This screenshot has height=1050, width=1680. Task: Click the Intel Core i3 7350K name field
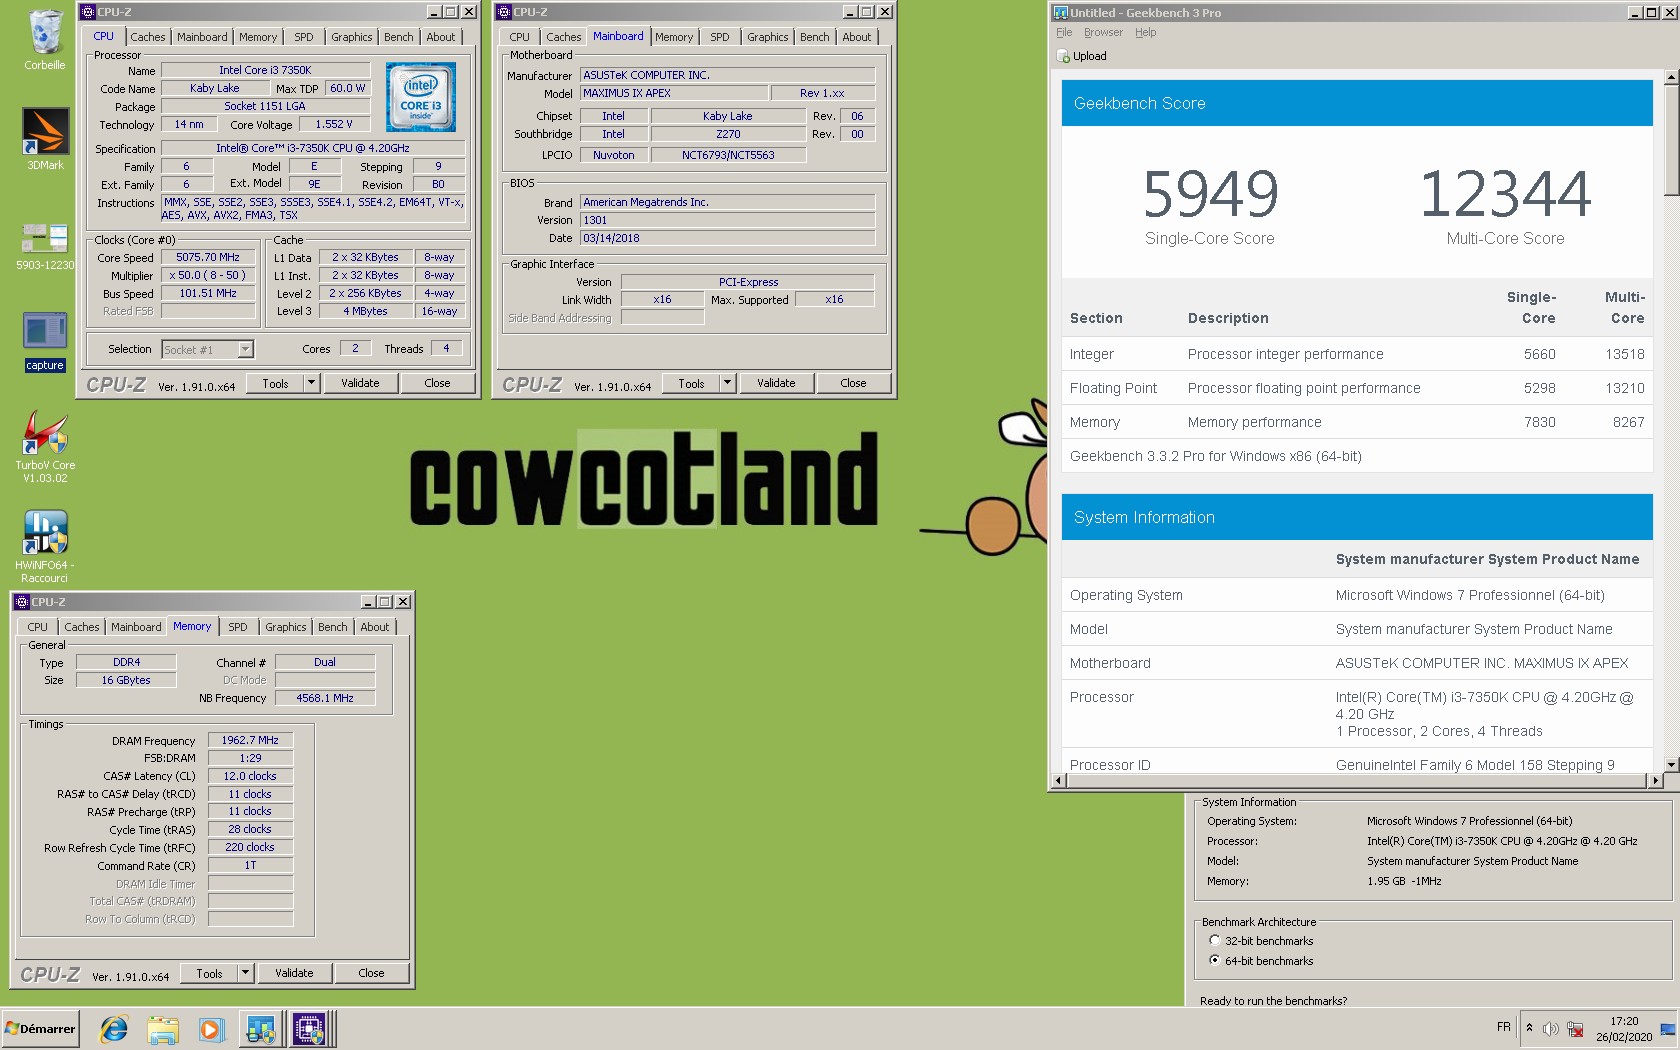click(265, 70)
